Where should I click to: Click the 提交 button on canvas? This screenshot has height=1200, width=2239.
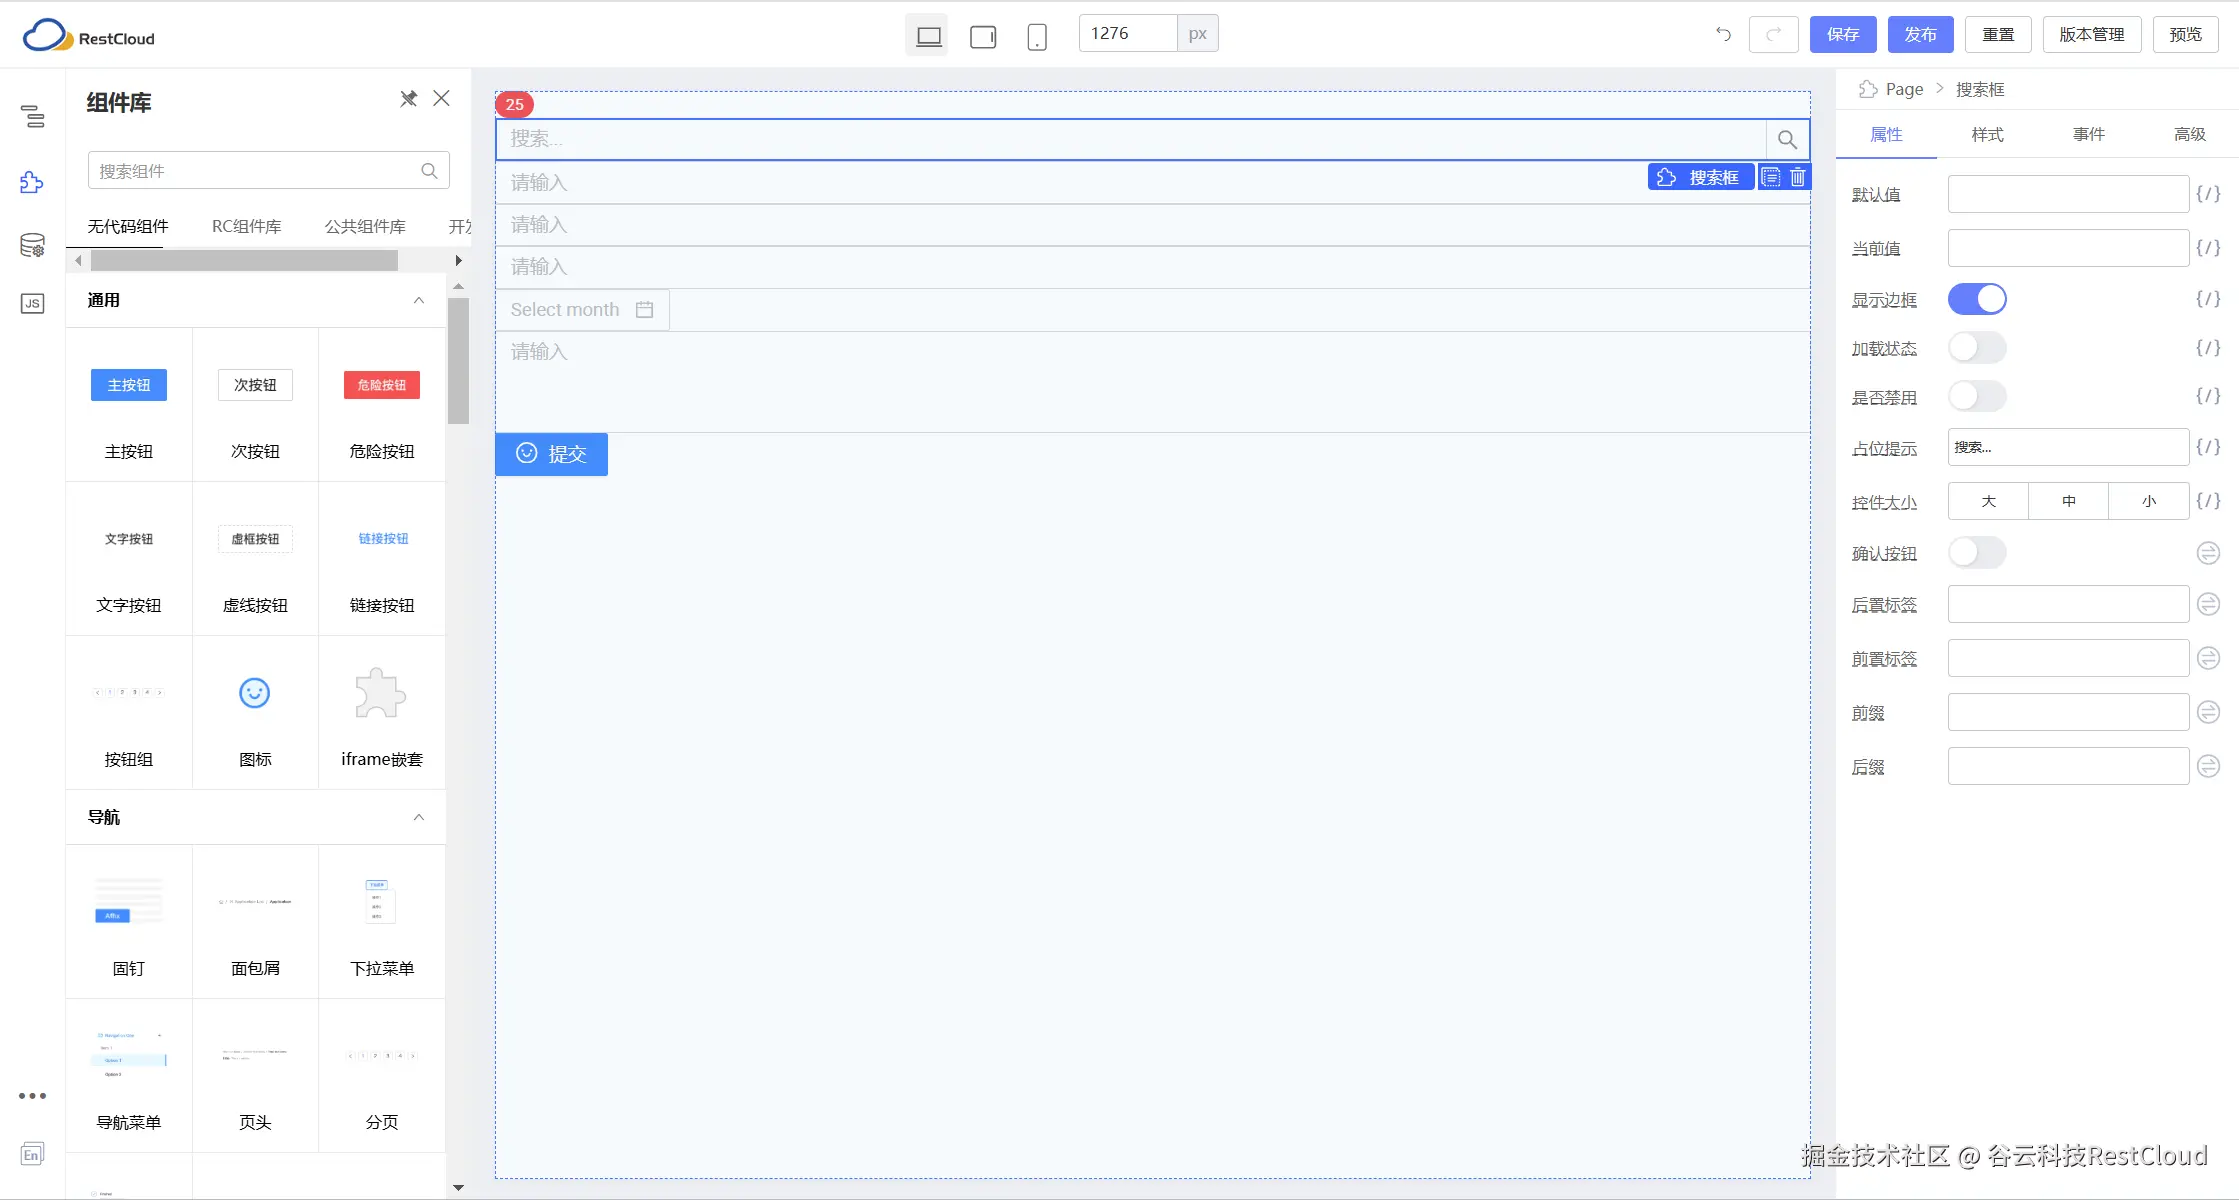(x=552, y=454)
